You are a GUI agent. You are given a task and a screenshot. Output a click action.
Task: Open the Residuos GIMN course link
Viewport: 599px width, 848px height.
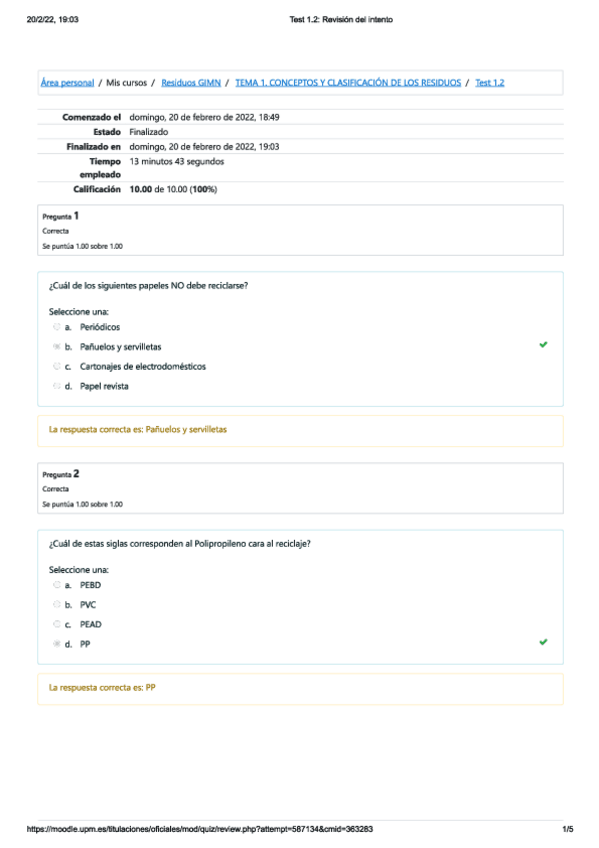[193, 83]
